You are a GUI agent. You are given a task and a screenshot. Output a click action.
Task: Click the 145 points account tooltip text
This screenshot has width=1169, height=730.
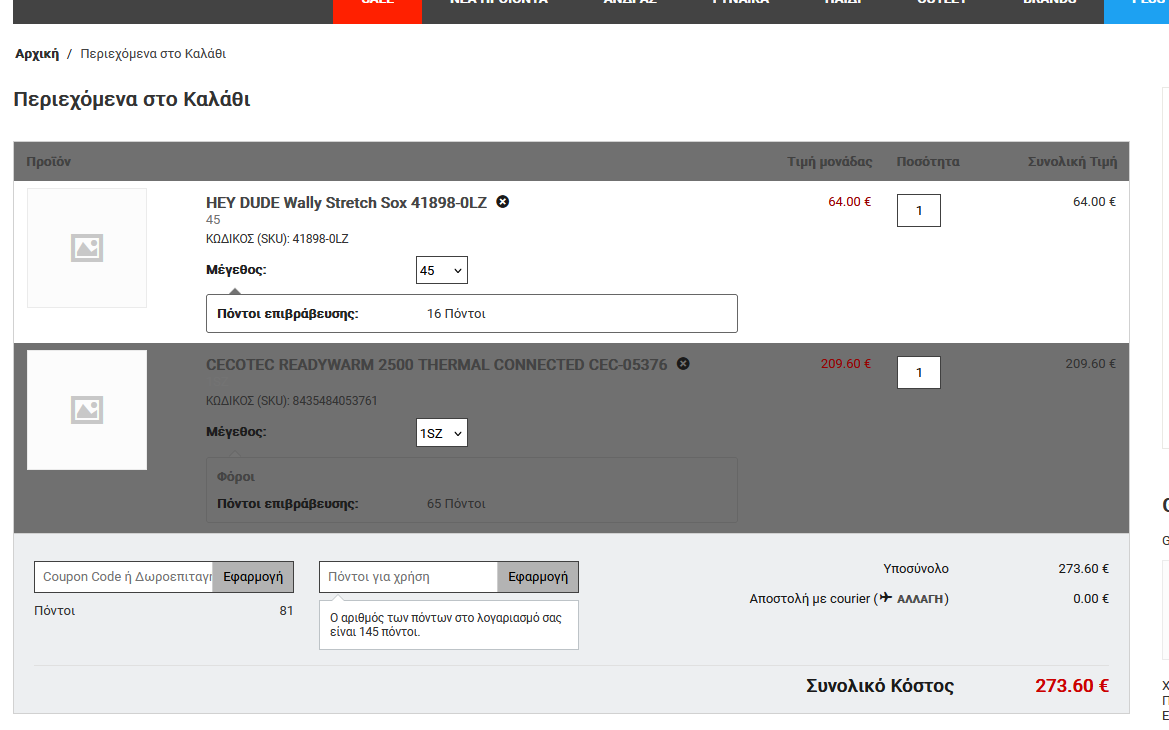[445, 625]
